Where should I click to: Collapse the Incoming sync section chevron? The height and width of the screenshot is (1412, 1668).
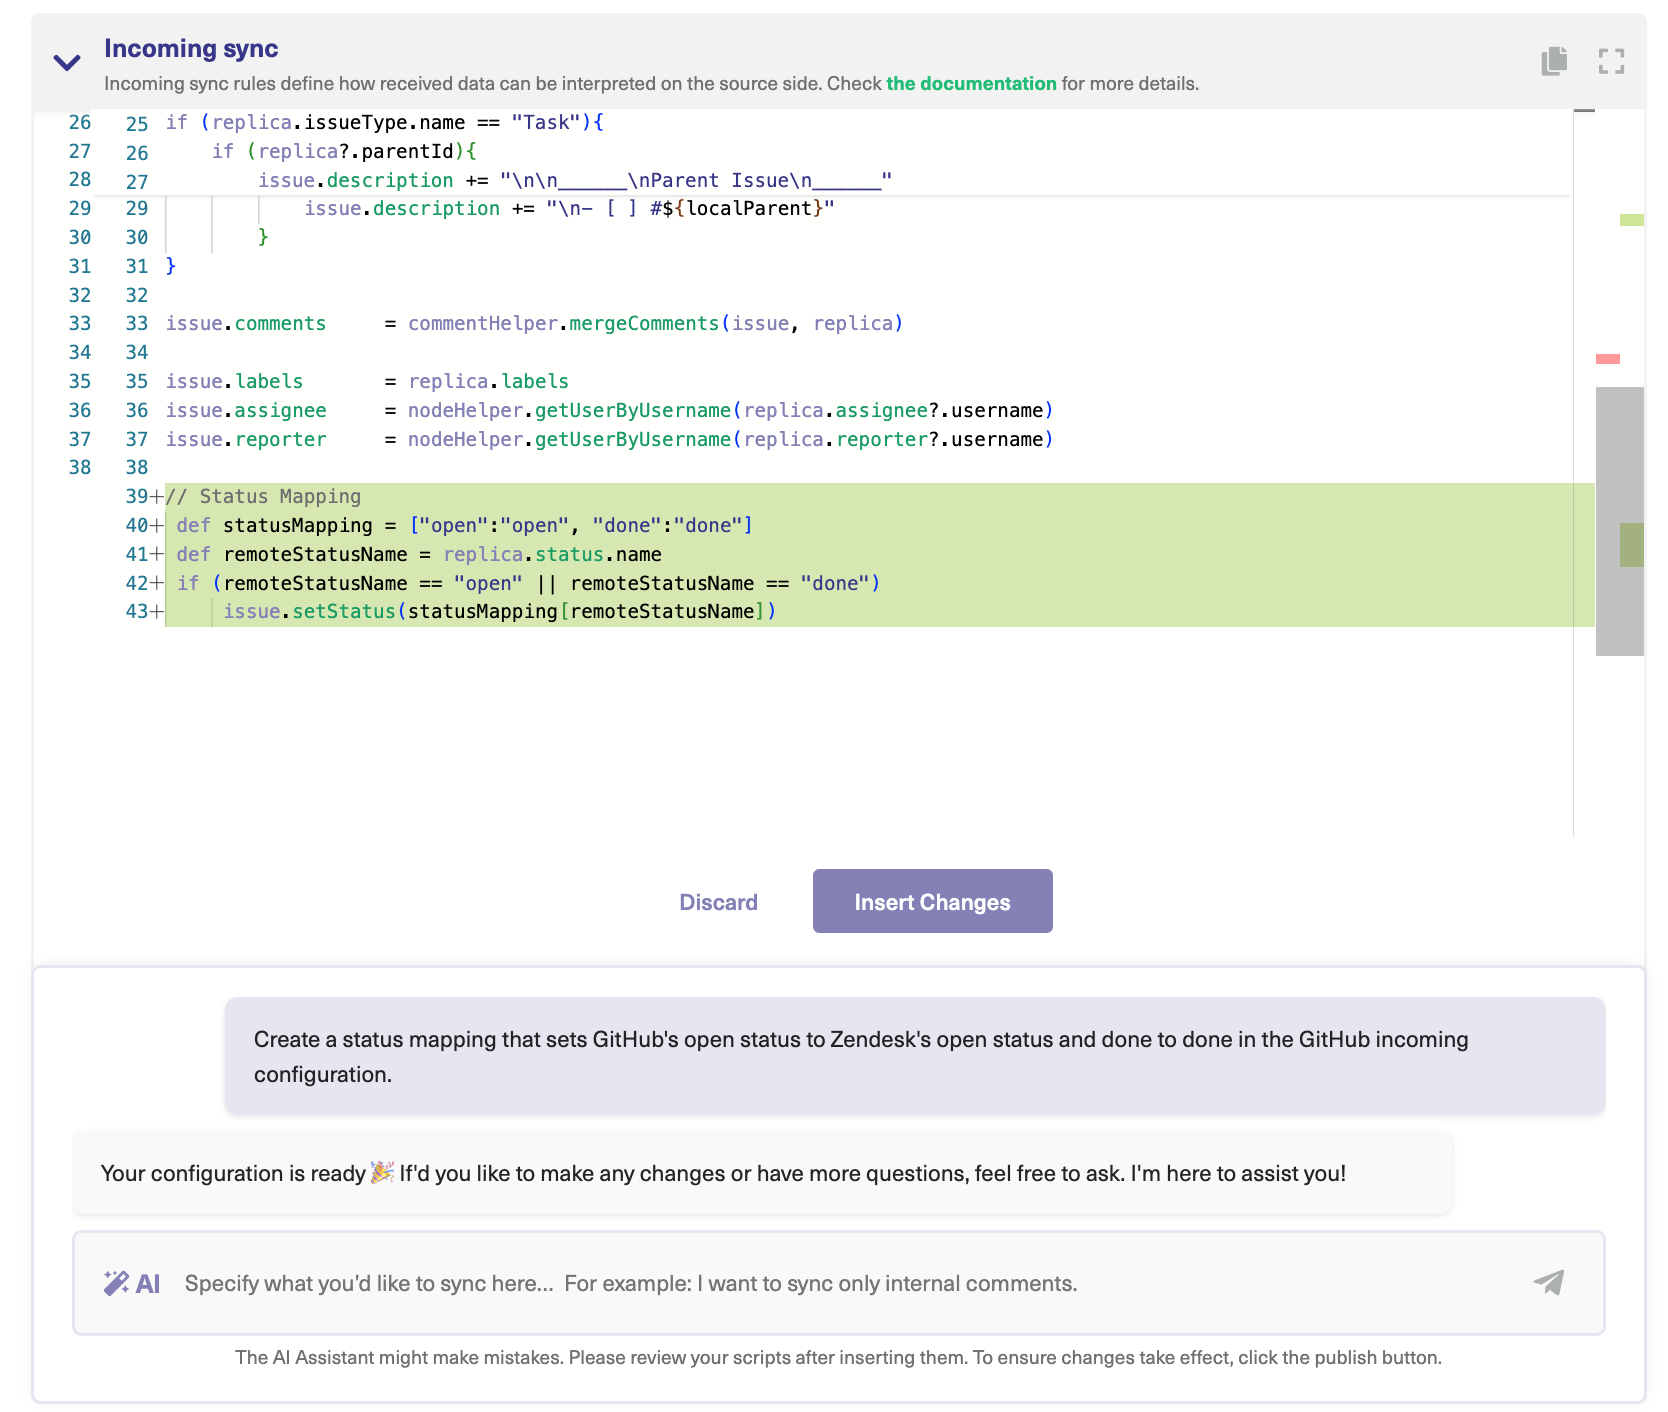67,63
